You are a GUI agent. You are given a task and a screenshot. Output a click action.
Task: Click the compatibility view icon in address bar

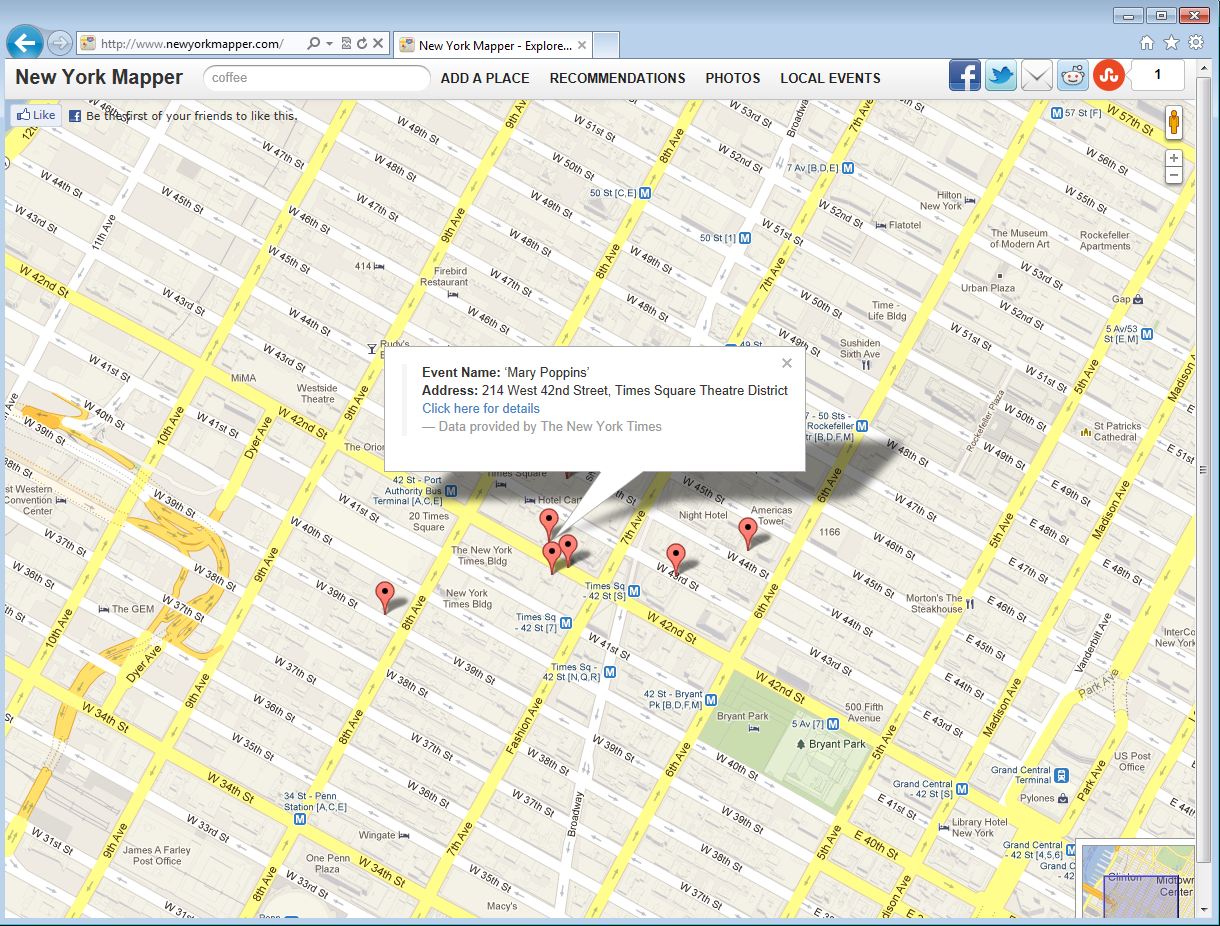tap(346, 44)
